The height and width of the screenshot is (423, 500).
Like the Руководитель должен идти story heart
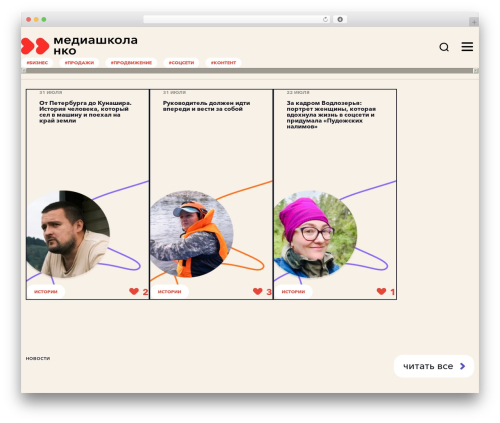258,291
